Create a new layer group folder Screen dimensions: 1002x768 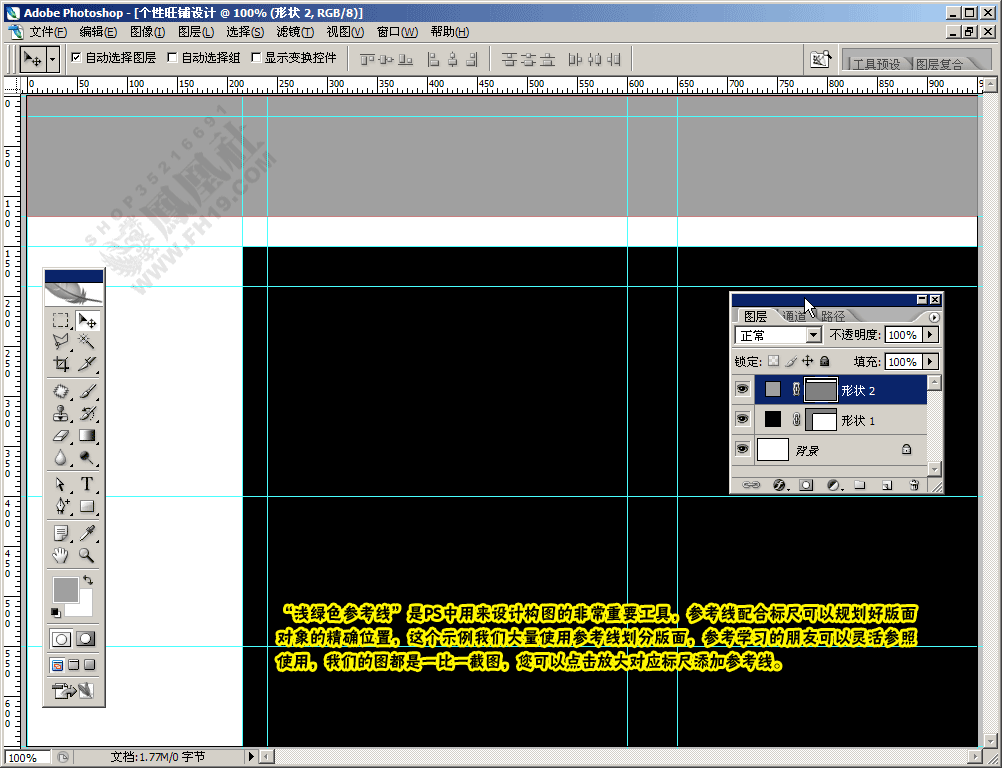[x=859, y=486]
